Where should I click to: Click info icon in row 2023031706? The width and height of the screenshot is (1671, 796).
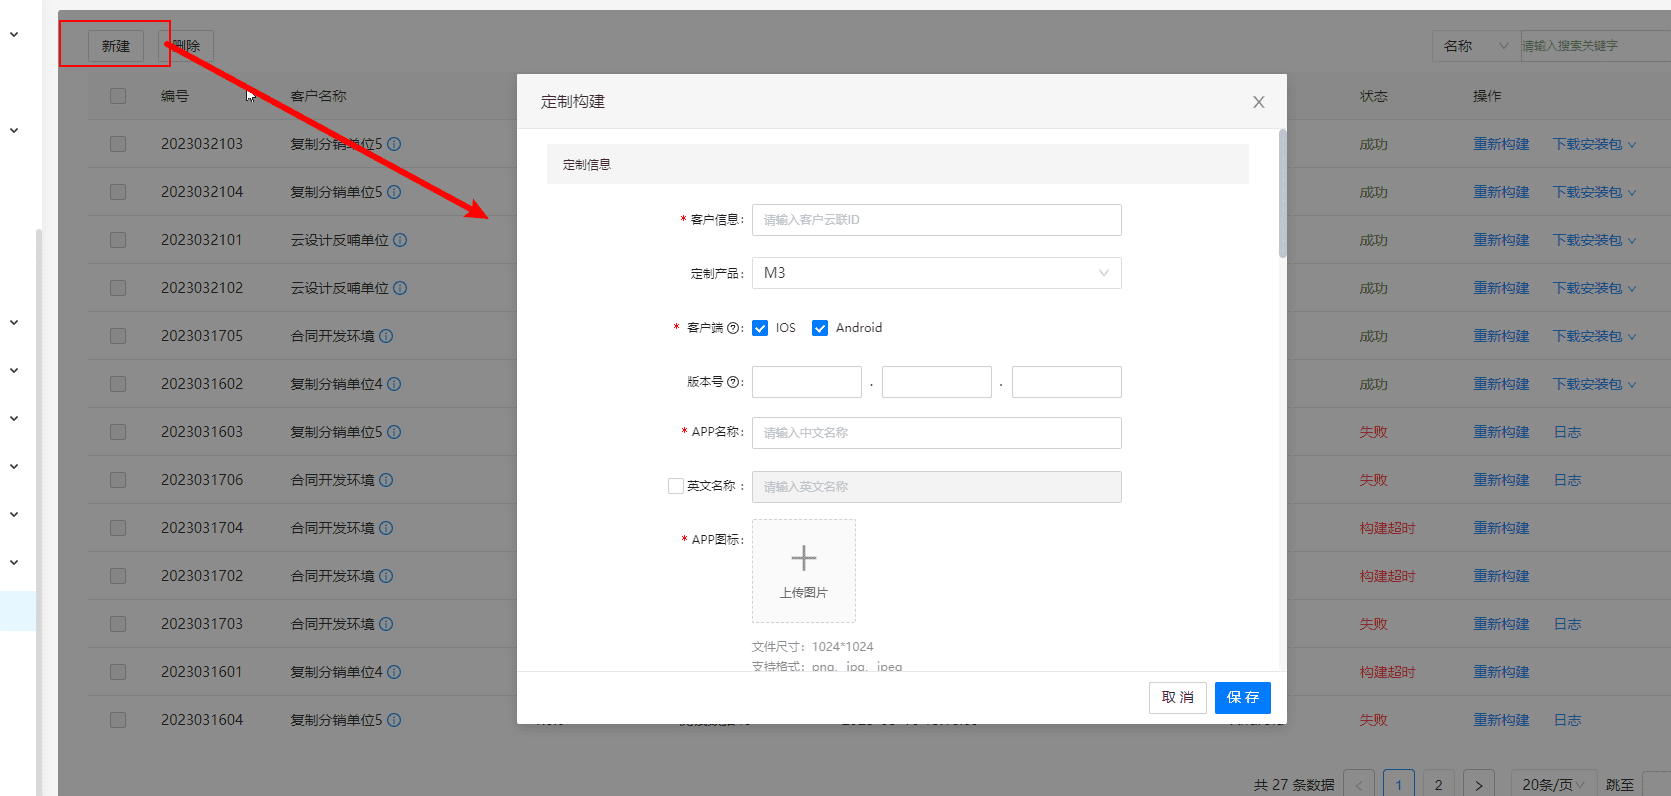click(386, 480)
